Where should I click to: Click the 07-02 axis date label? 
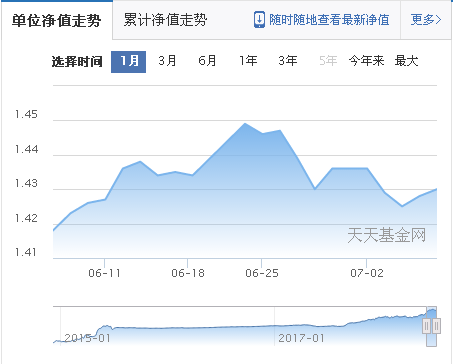click(x=367, y=273)
